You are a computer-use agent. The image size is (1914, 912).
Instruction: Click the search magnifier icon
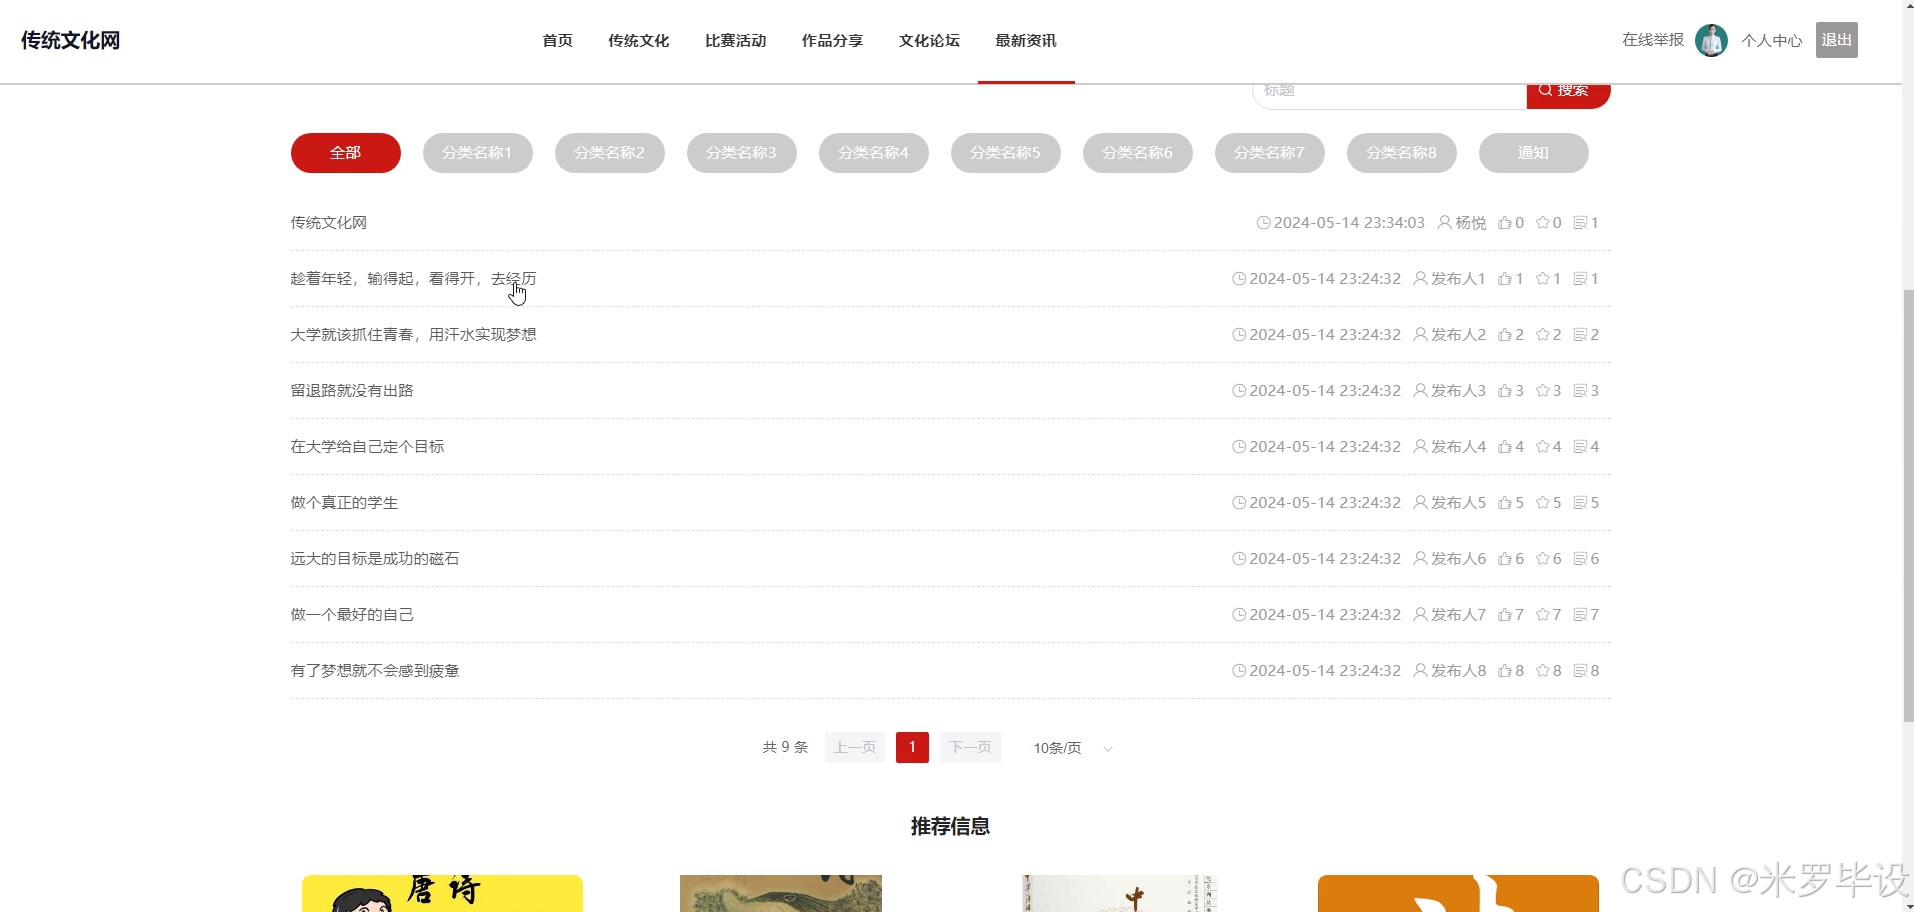point(1545,89)
